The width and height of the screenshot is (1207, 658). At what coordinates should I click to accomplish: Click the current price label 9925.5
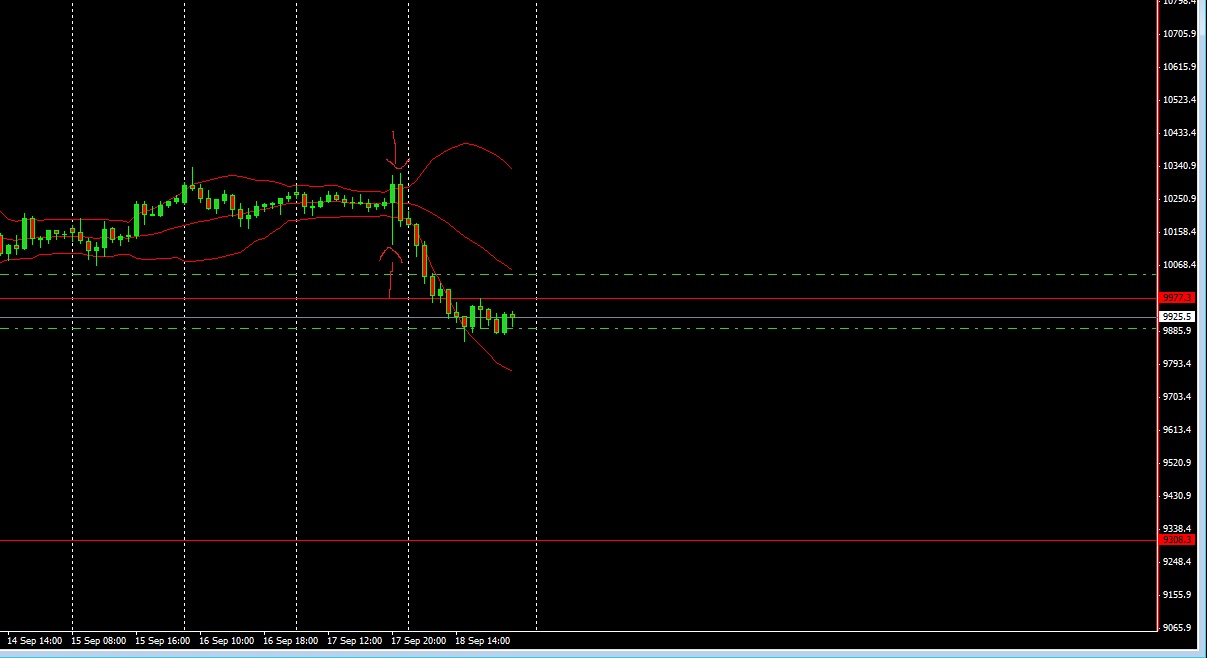point(1176,315)
